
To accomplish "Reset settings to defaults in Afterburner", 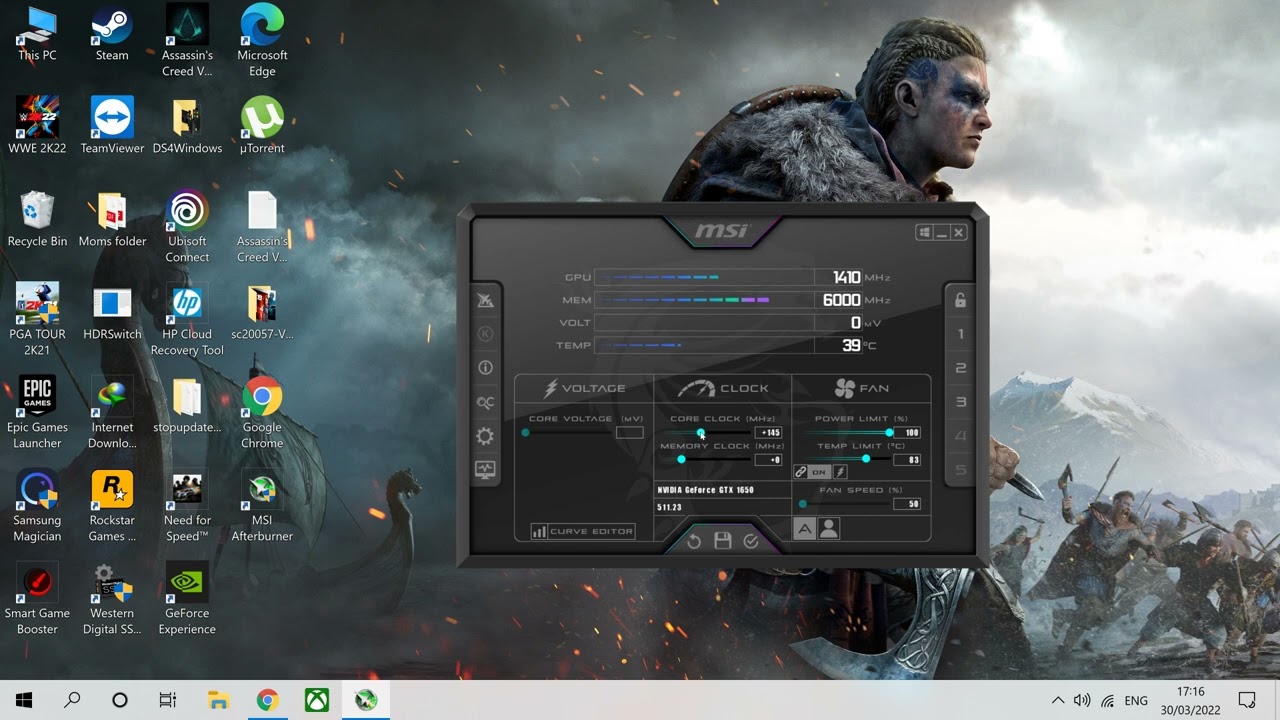I will 695,541.
